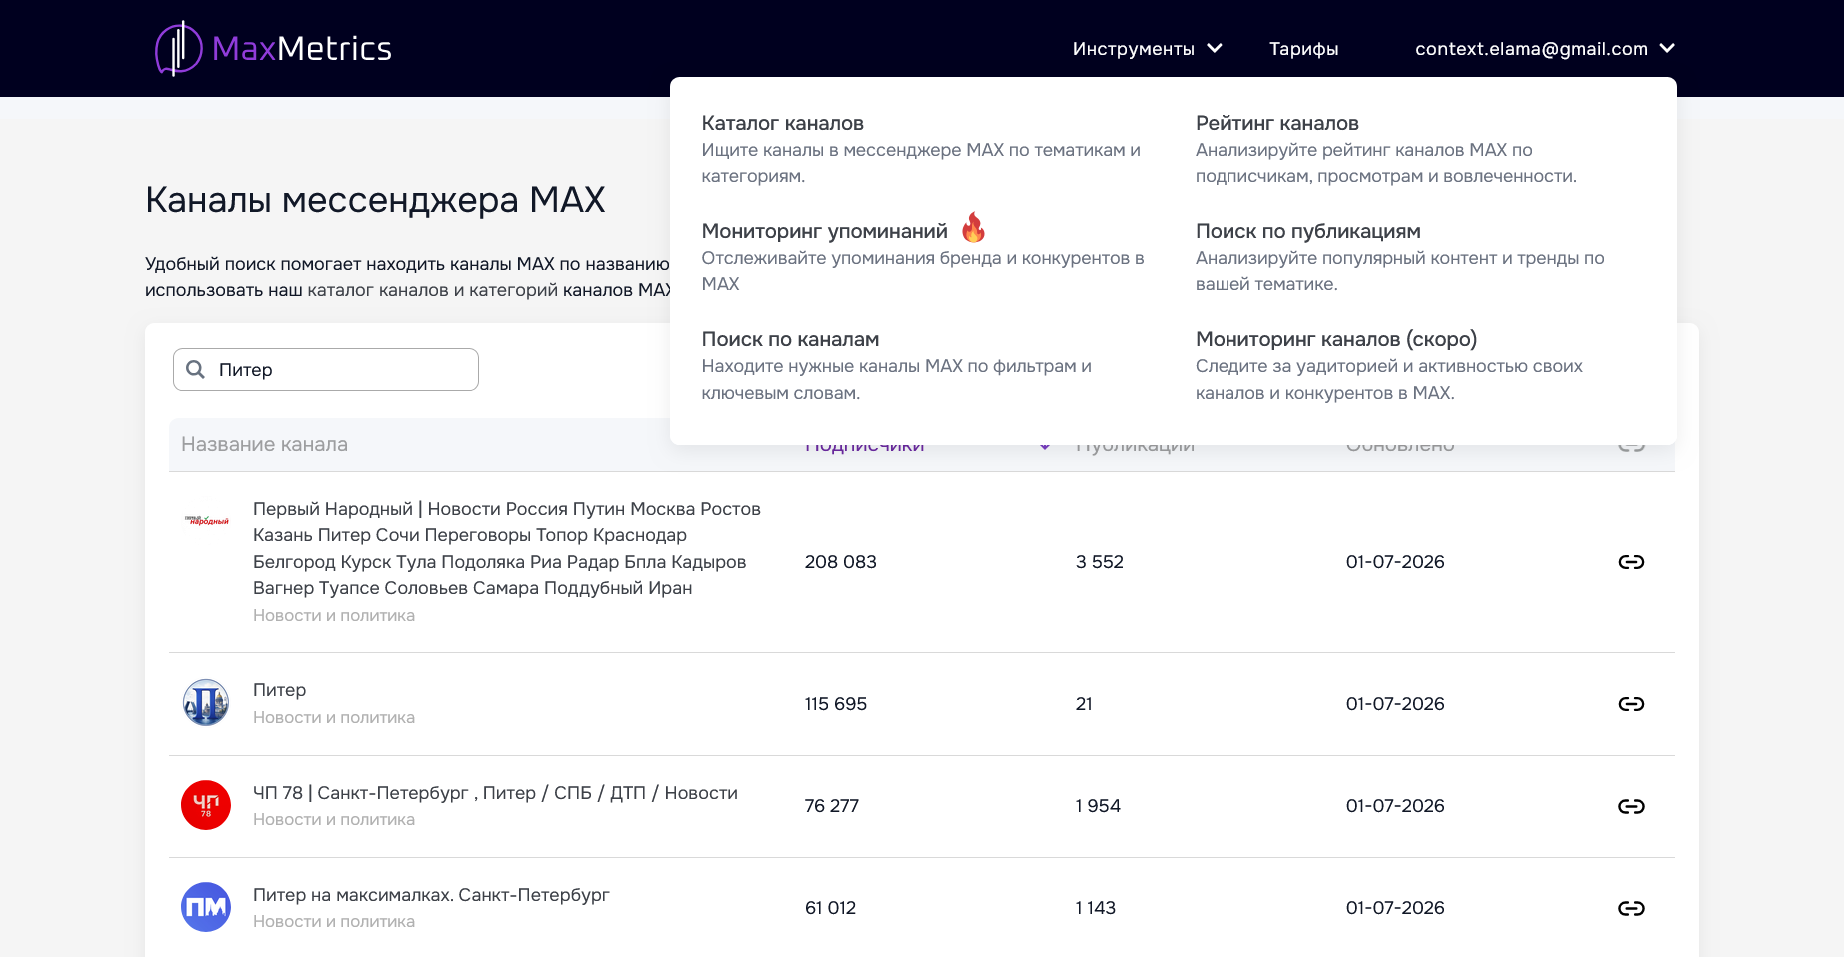
Task: Collapse the Инструменты dropdown menu
Action: [1147, 49]
